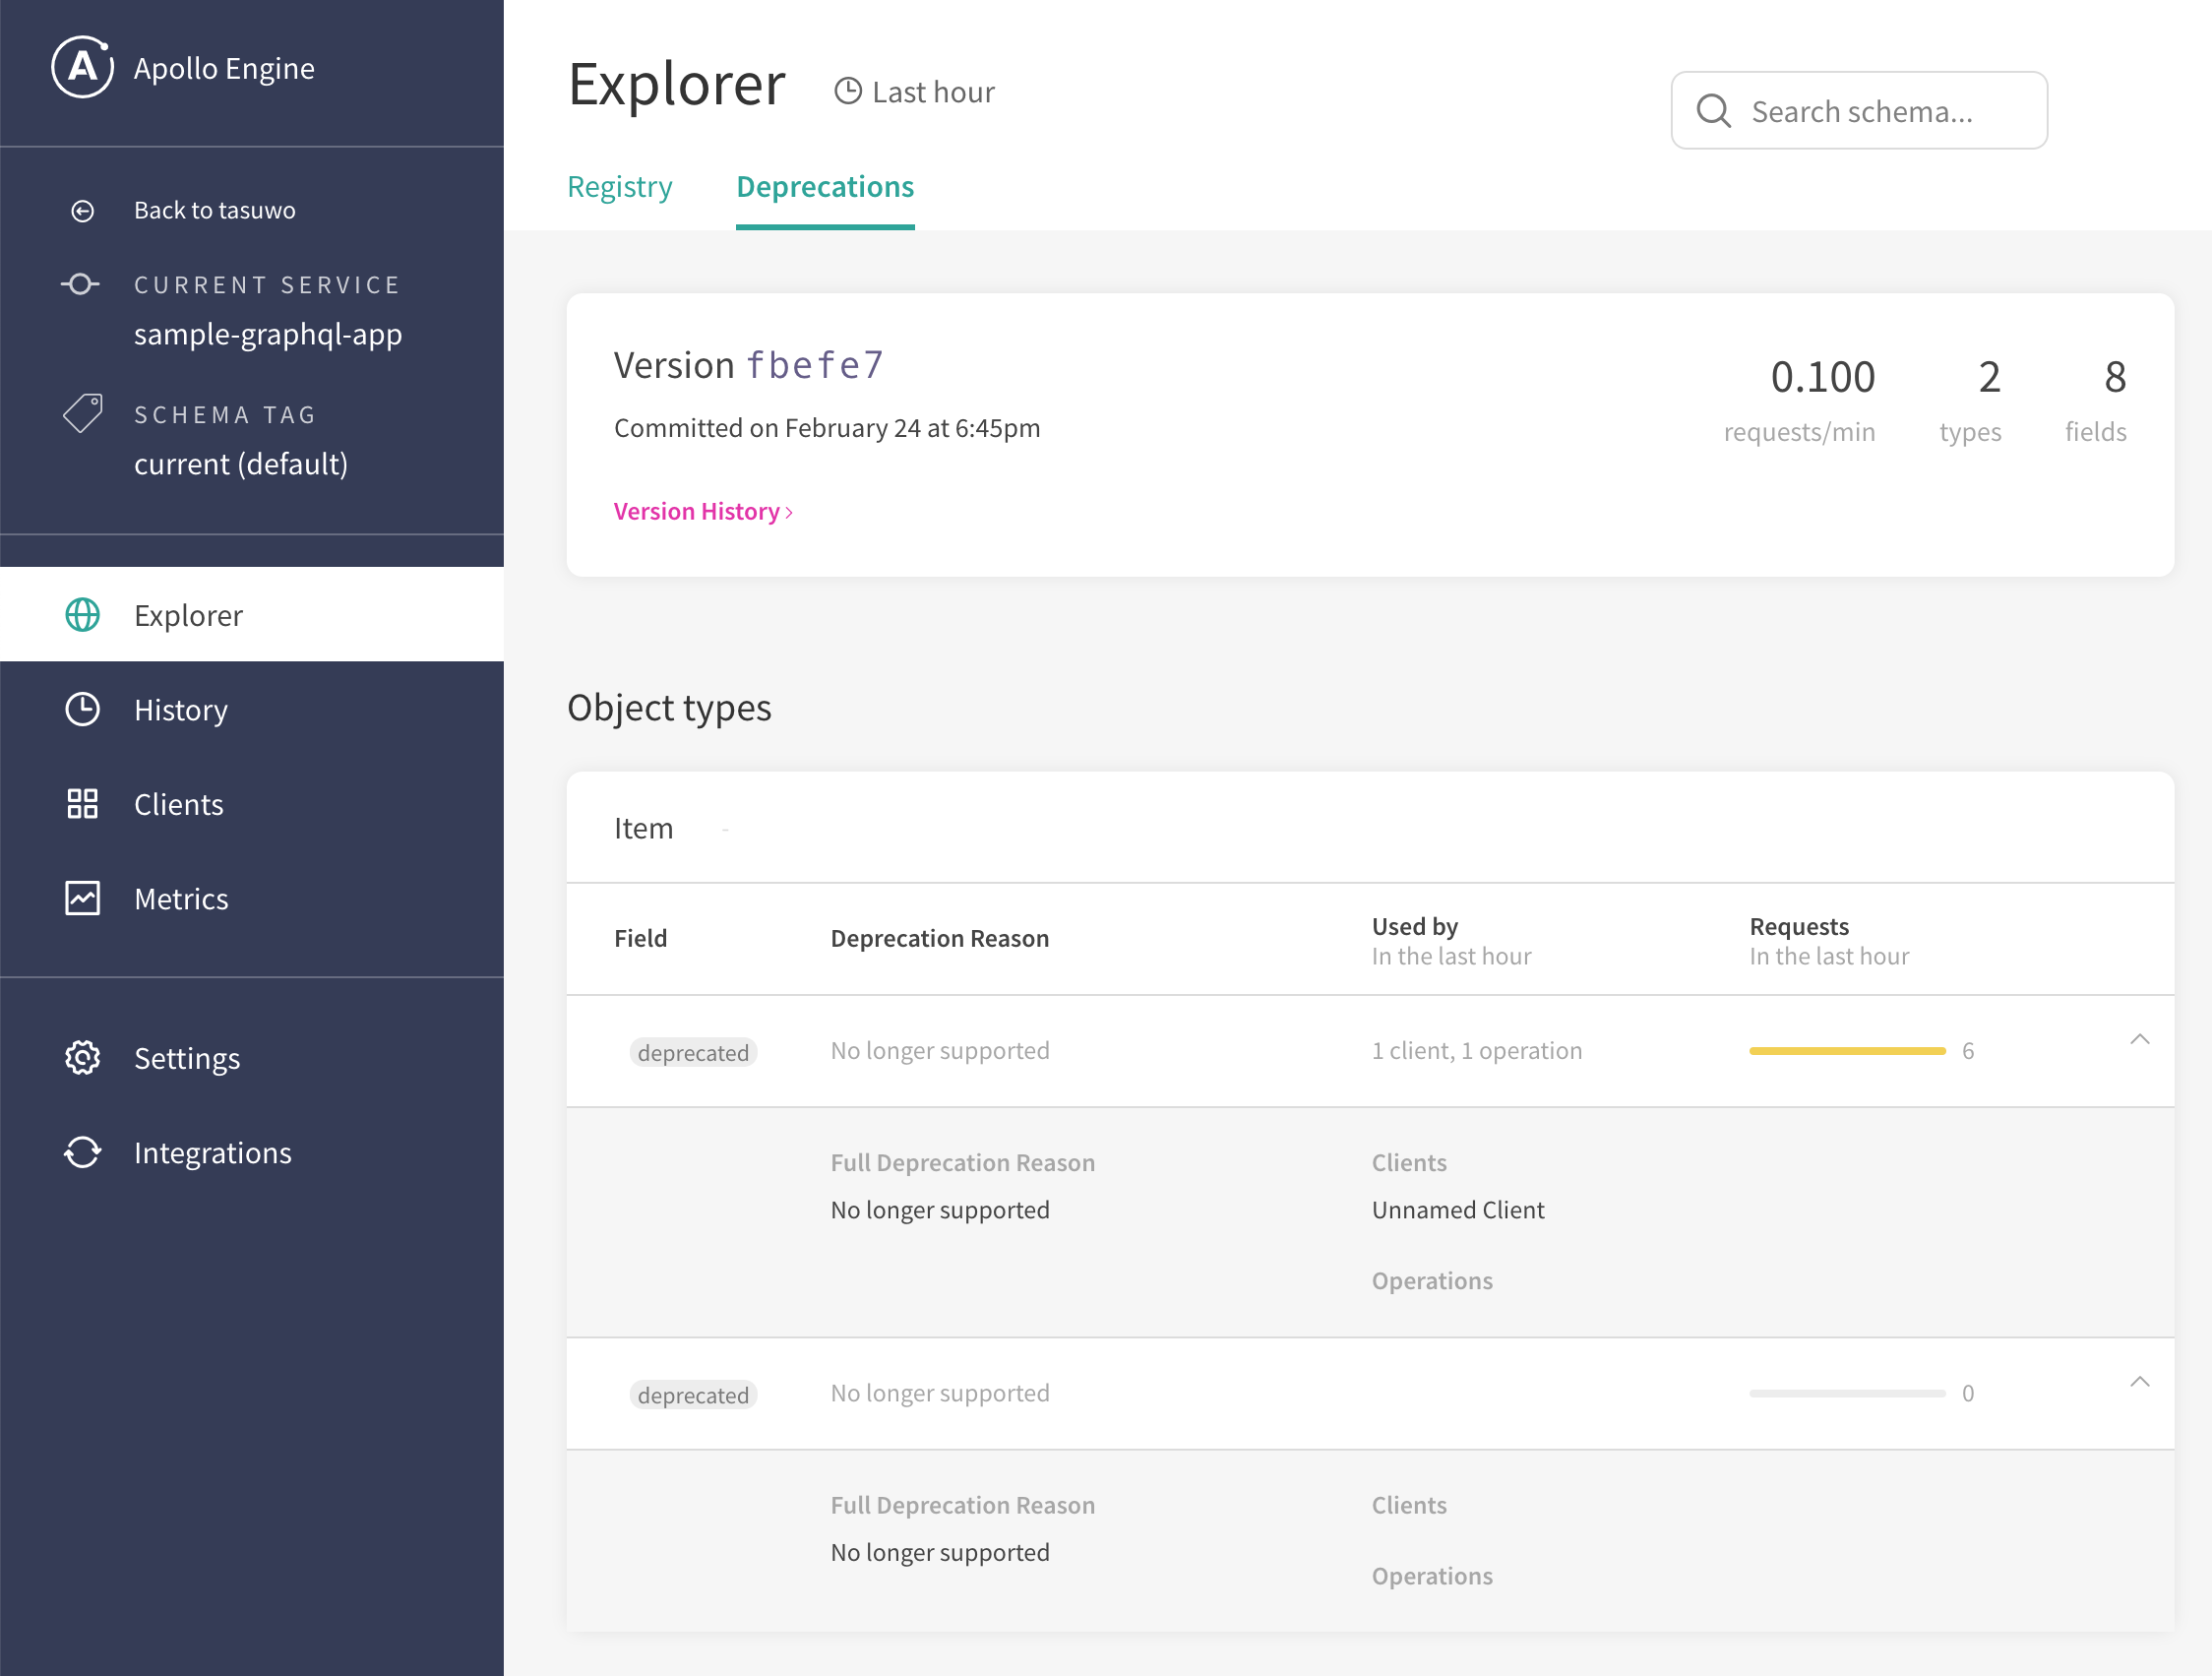This screenshot has height=1676, width=2212.
Task: Switch to the Registry tab
Action: 619,187
